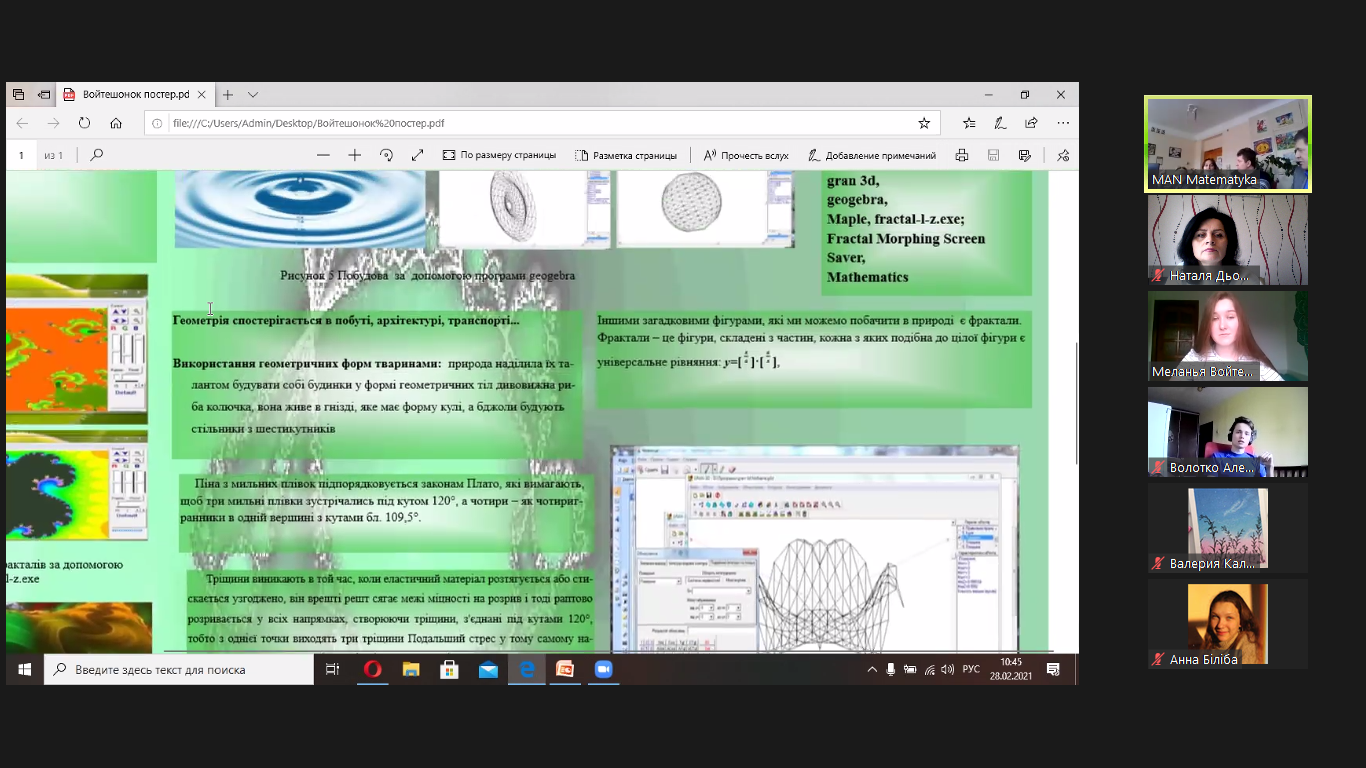Click the page number field
The height and width of the screenshot is (768, 1366).
click(x=20, y=155)
